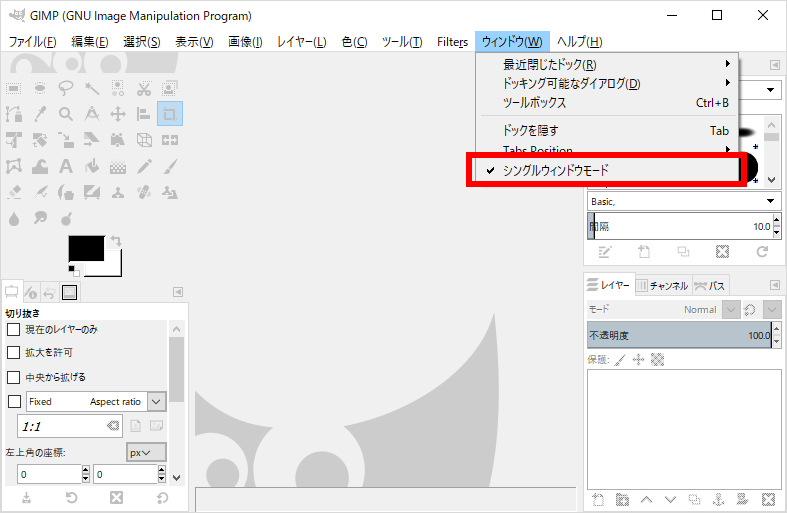Viewport: 787px width, 513px height.
Task: Adjust the 不透明度 opacity slider
Action: (680, 335)
